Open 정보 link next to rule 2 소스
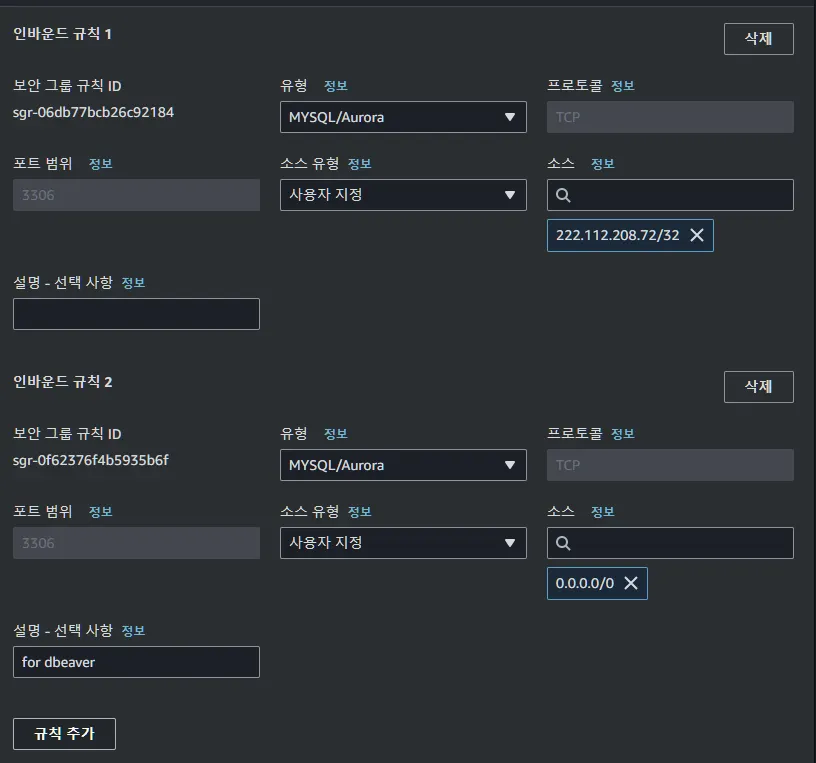The image size is (816, 763). [603, 512]
